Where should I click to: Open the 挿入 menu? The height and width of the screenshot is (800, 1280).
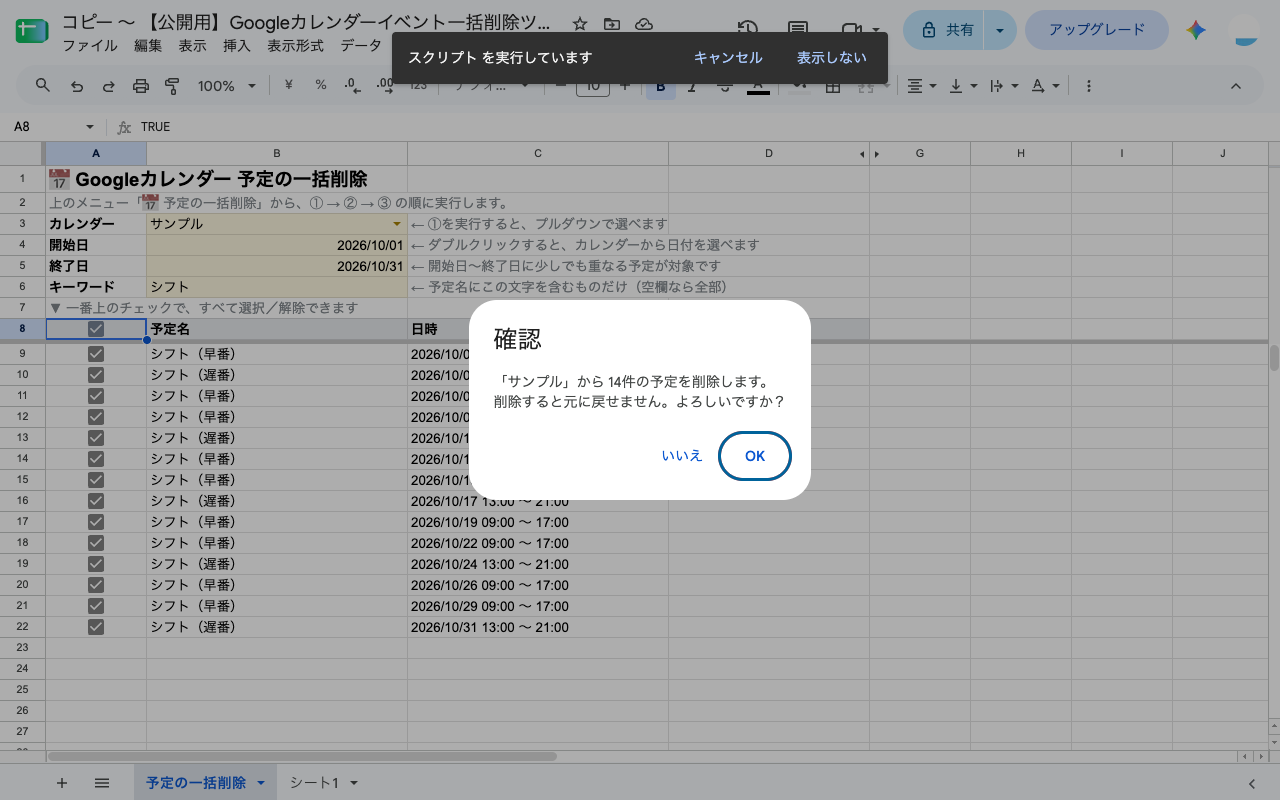click(237, 46)
